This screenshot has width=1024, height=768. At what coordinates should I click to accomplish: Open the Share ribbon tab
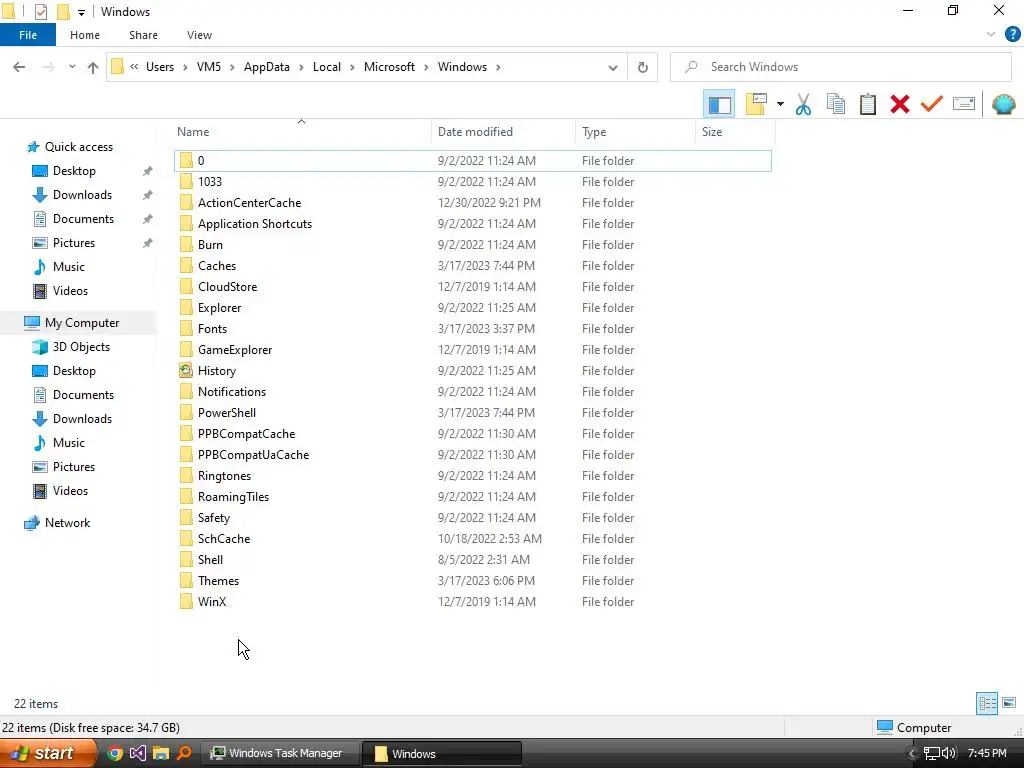pyautogui.click(x=143, y=35)
